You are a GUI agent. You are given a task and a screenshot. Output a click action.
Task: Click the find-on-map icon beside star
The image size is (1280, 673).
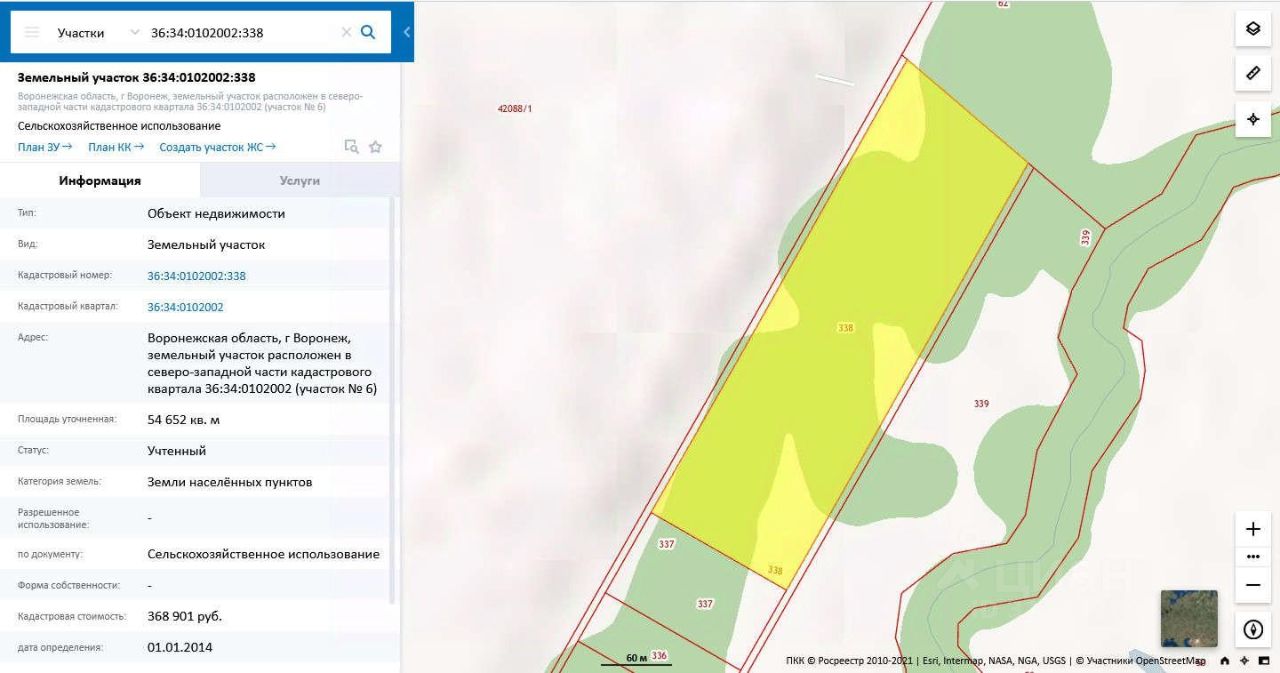tap(351, 147)
